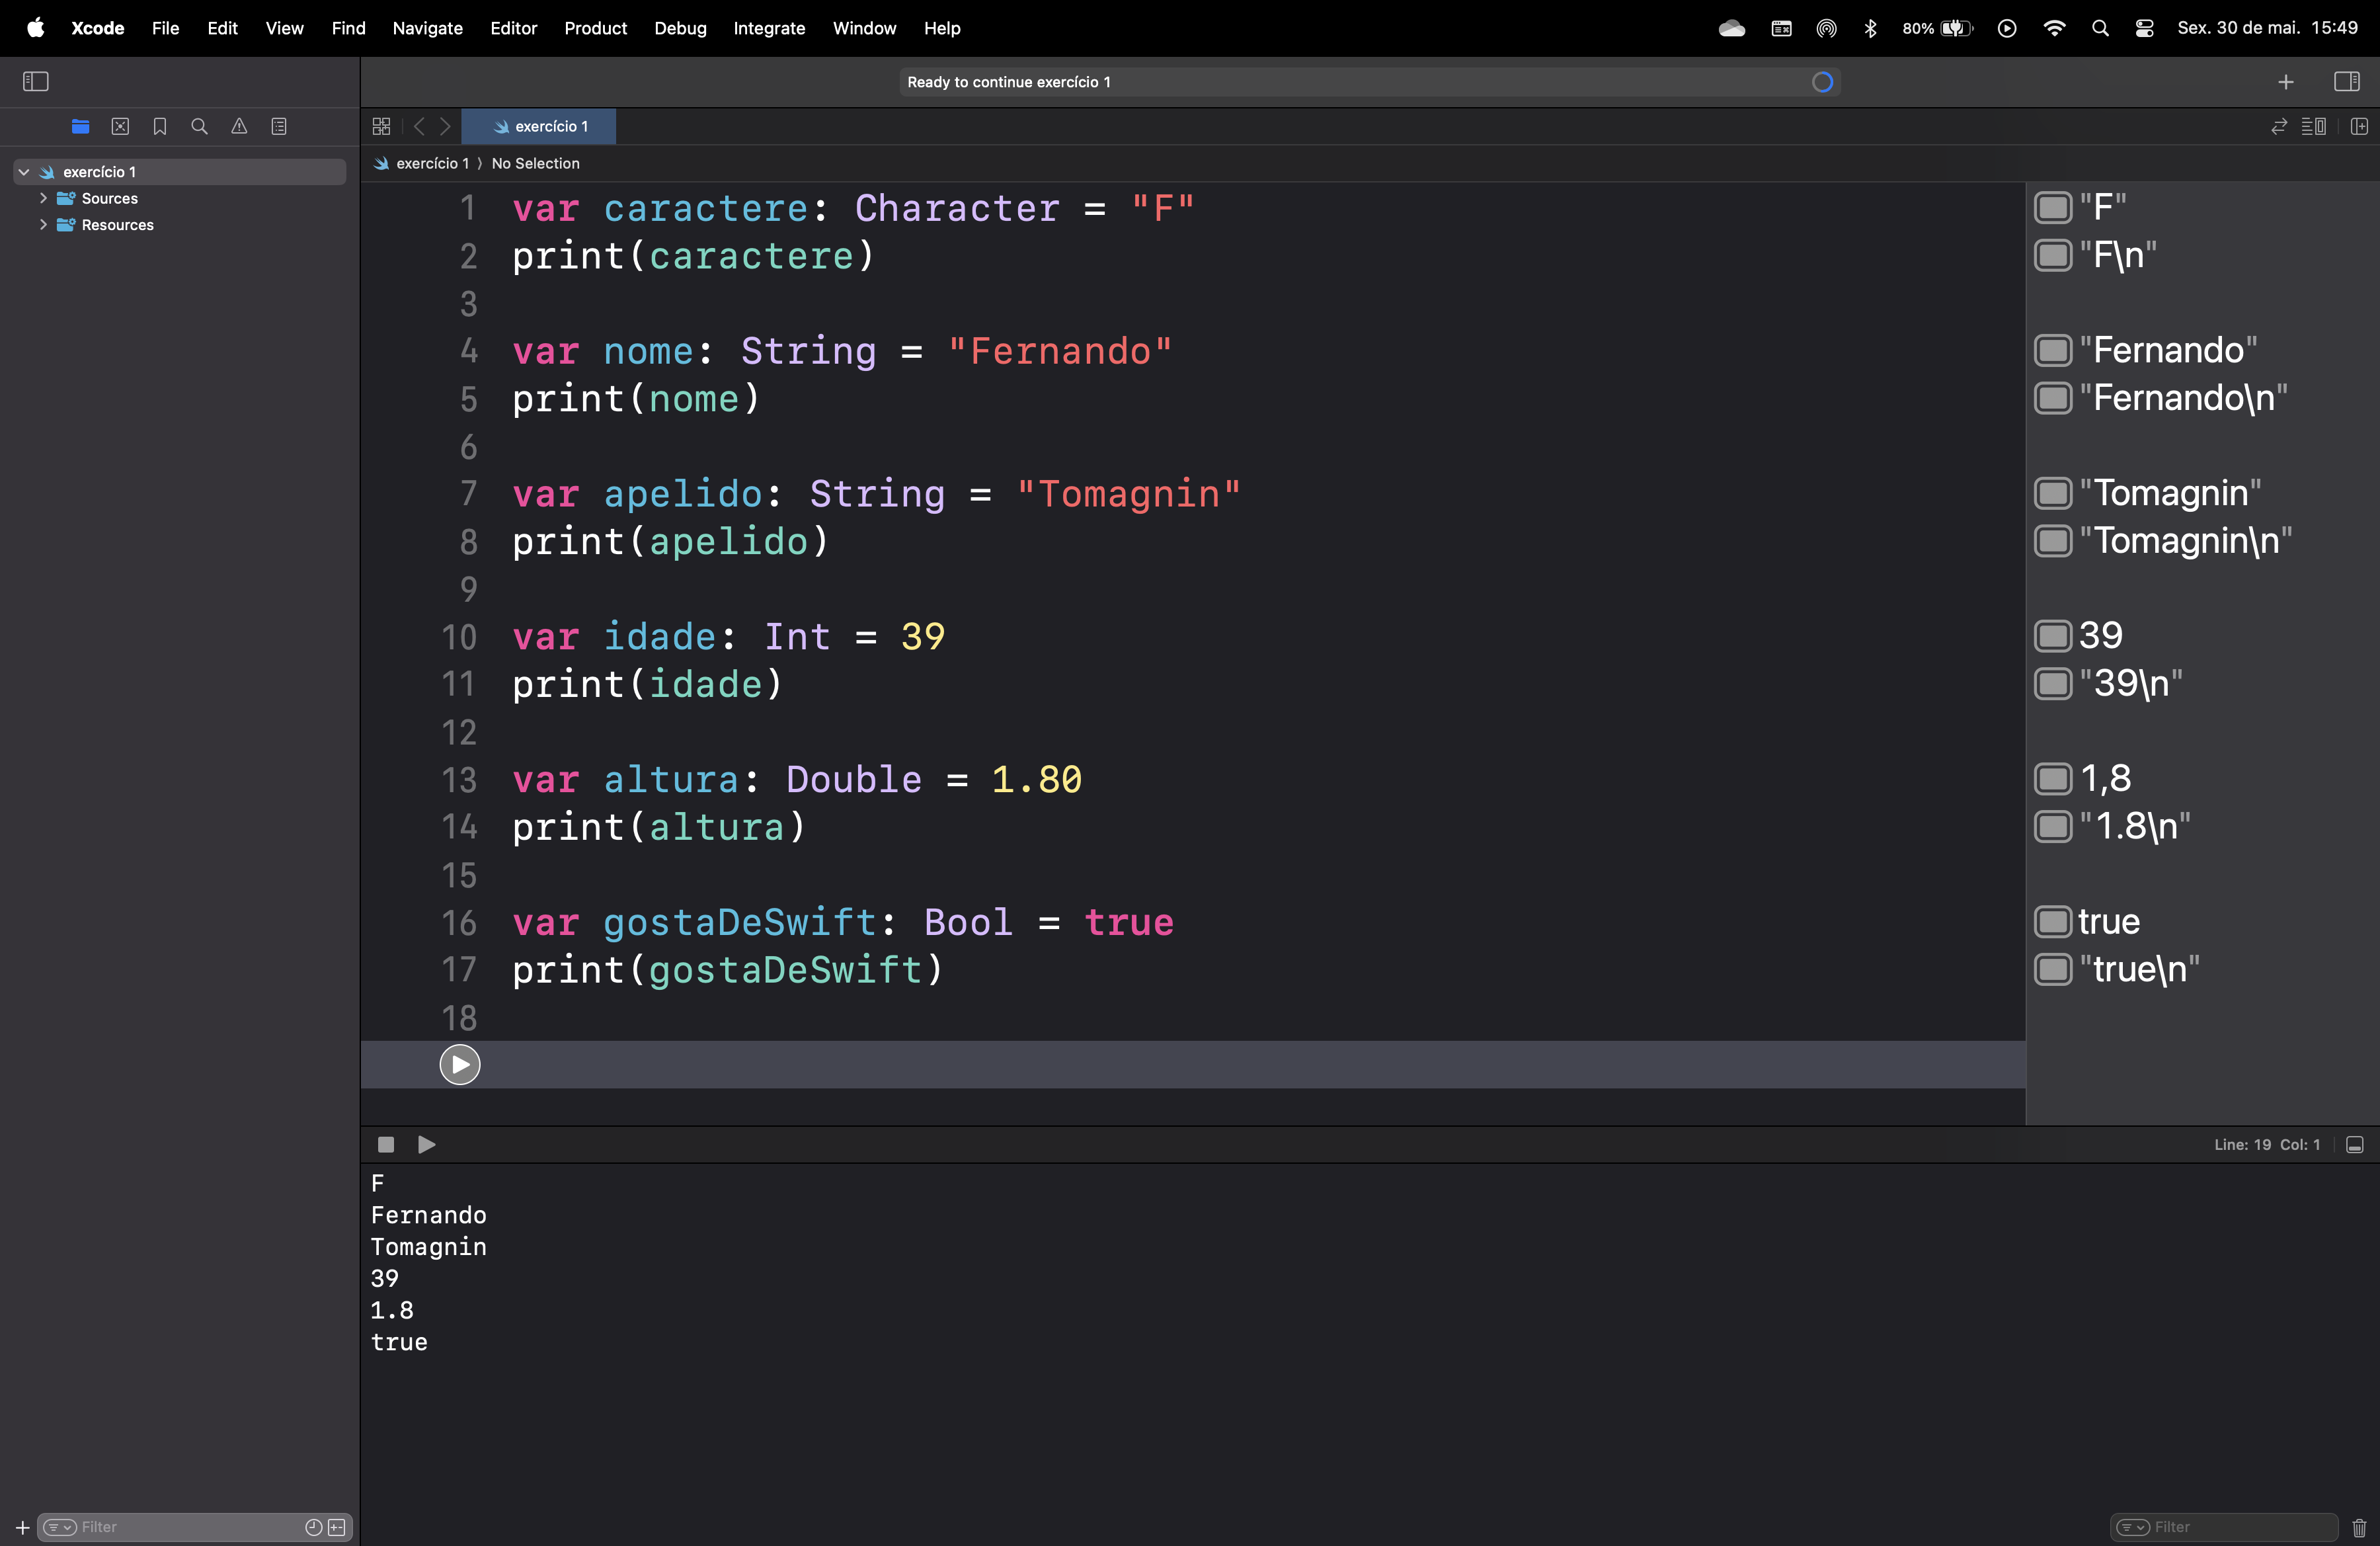The height and width of the screenshot is (1546, 2380).
Task: Click the activity progress spinner
Action: tap(1822, 82)
